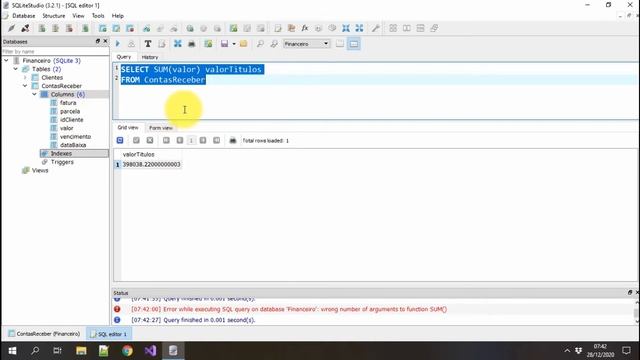Click the Status panel vertical scrollbar
Image resolution: width=640 pixels, height=360 pixels.
[636, 311]
